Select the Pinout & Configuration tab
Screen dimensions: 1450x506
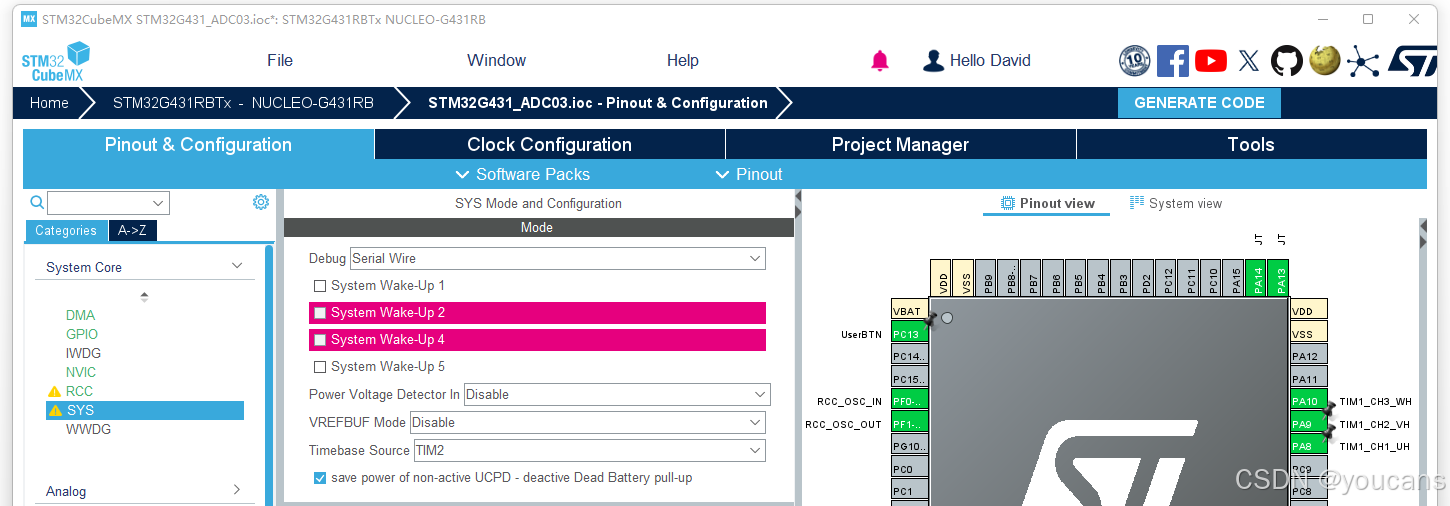198,144
